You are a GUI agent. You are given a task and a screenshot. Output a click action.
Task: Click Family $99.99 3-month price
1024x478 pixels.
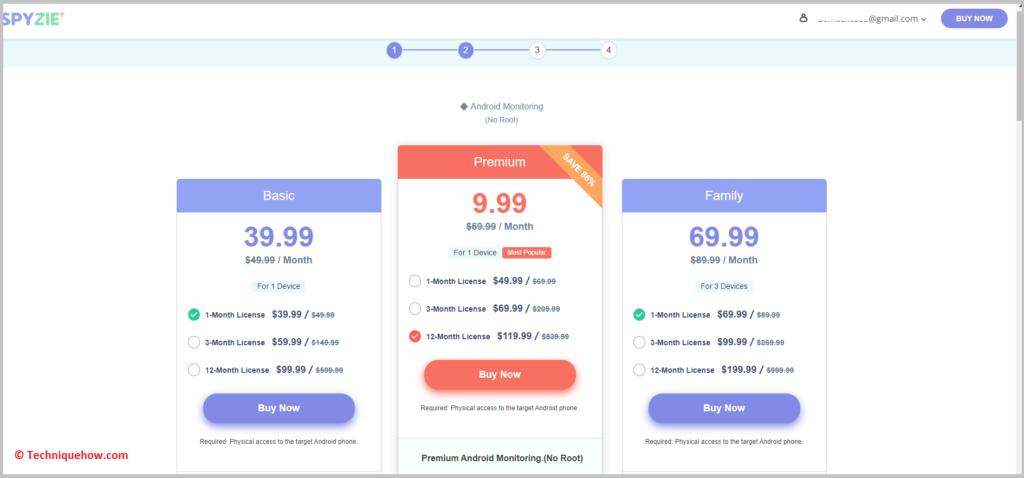click(732, 342)
